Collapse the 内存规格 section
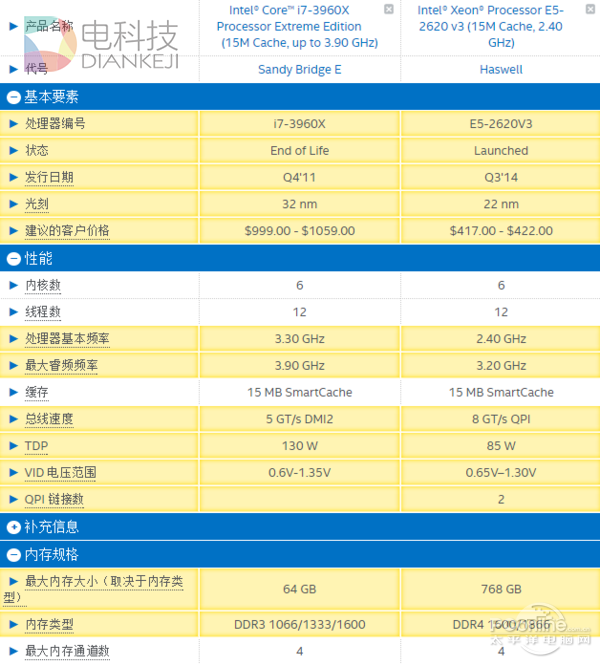Image resolution: width=600 pixels, height=665 pixels. (x=14, y=554)
